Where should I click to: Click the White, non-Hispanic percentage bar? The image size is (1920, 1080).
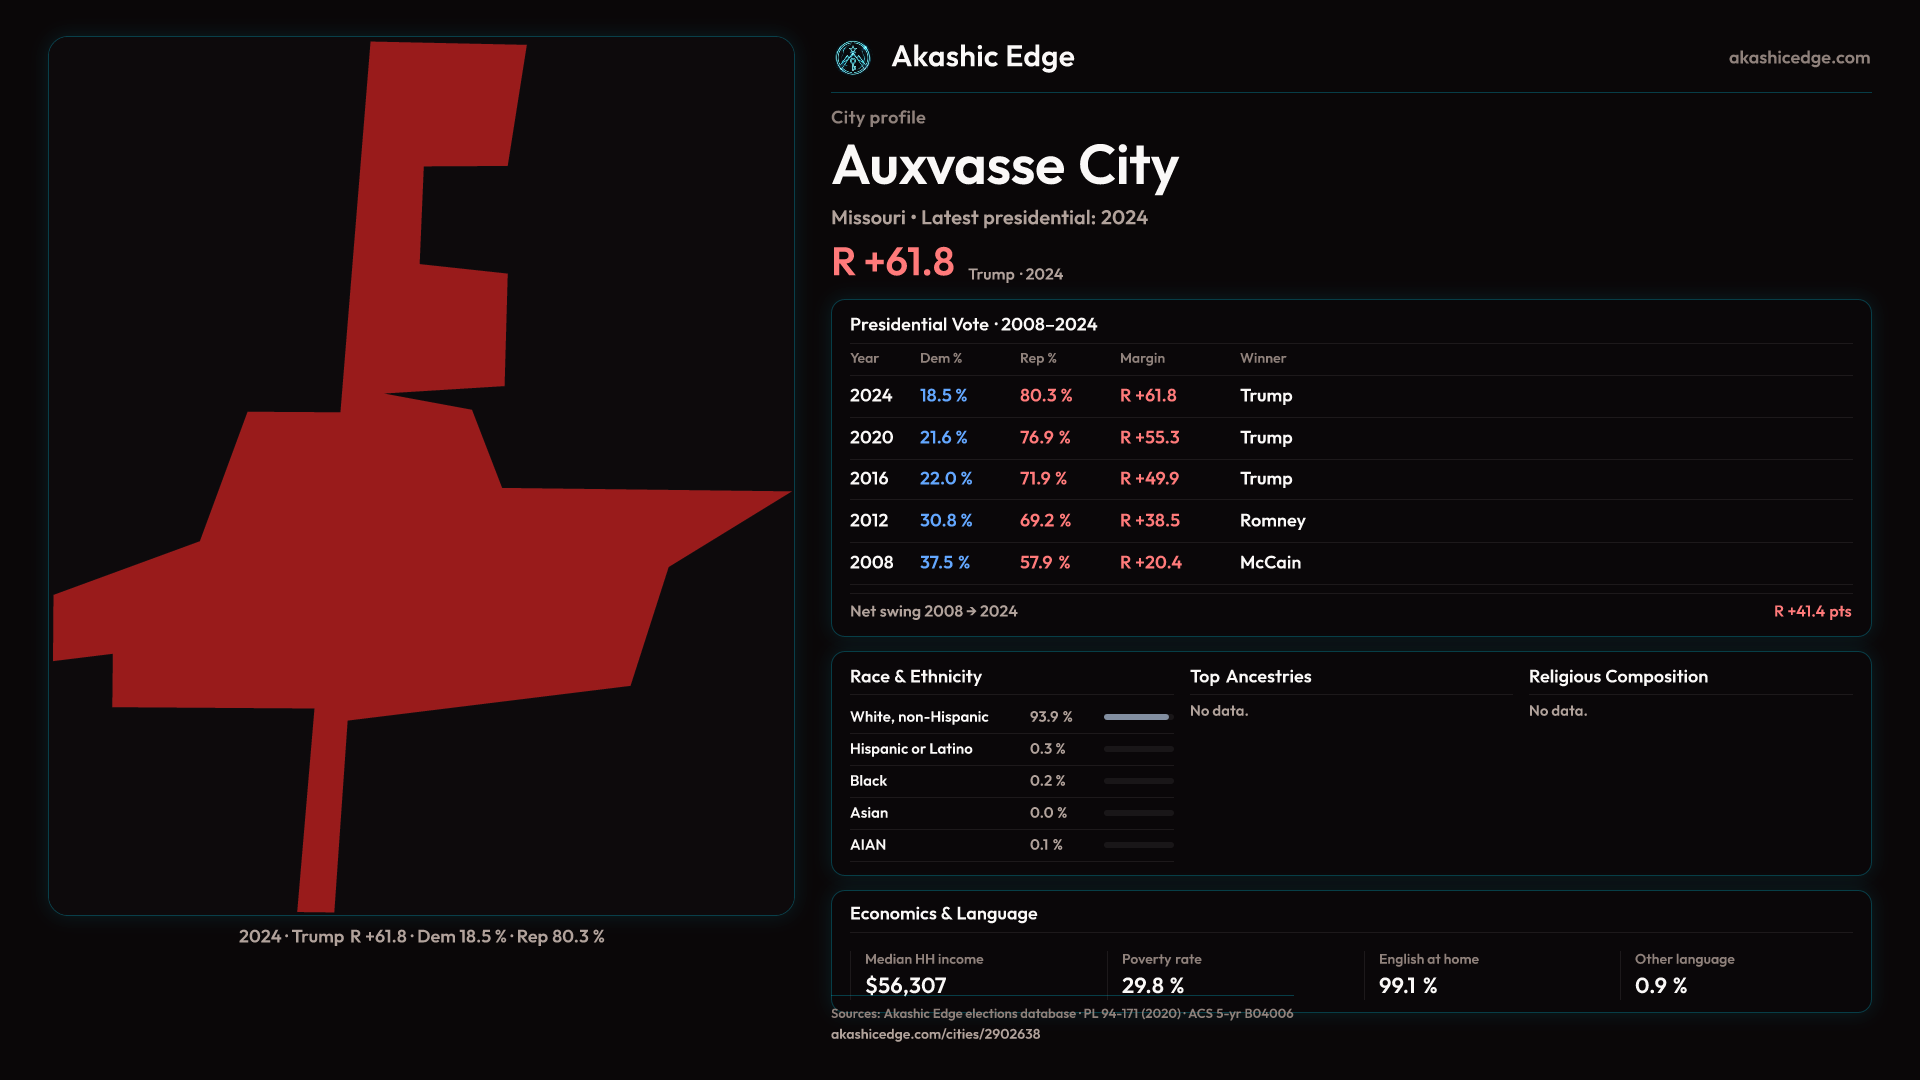[1137, 717]
